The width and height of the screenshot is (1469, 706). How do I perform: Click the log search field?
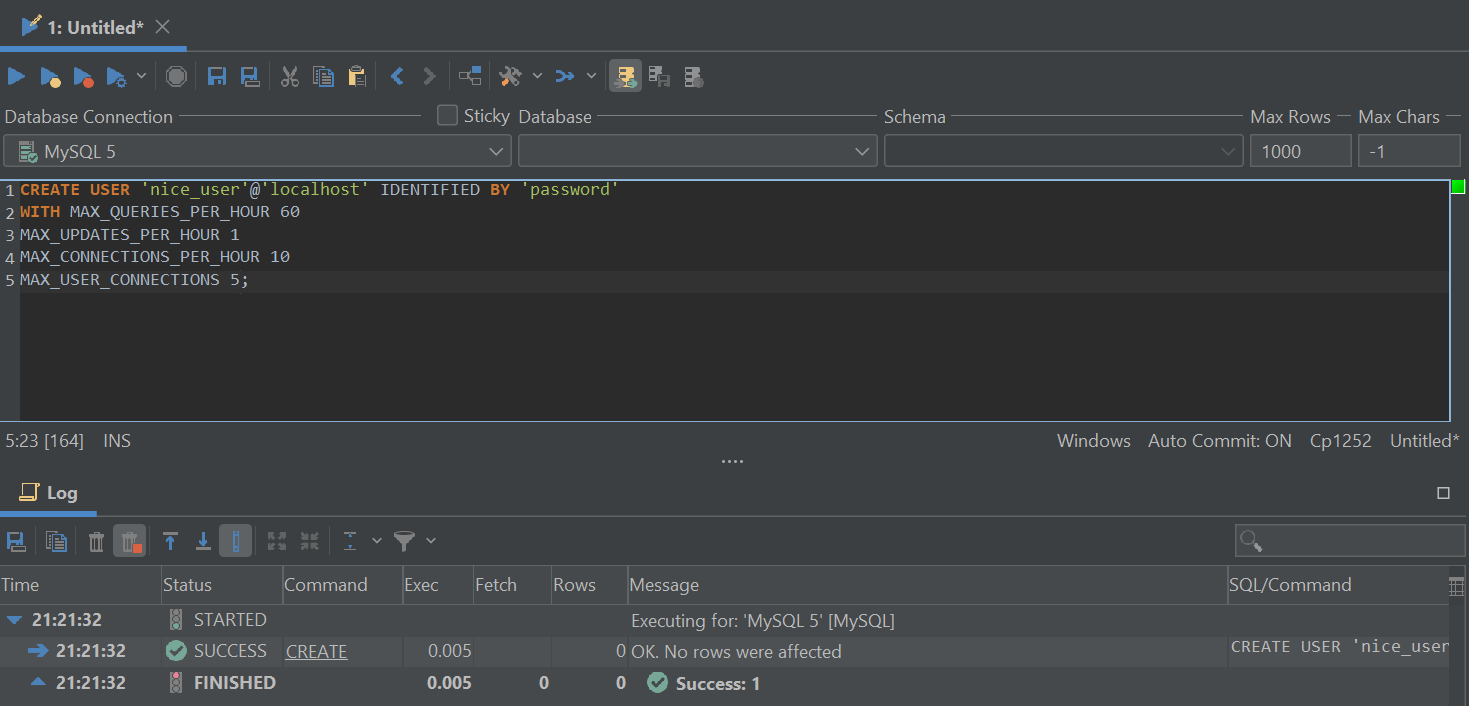(x=1350, y=541)
